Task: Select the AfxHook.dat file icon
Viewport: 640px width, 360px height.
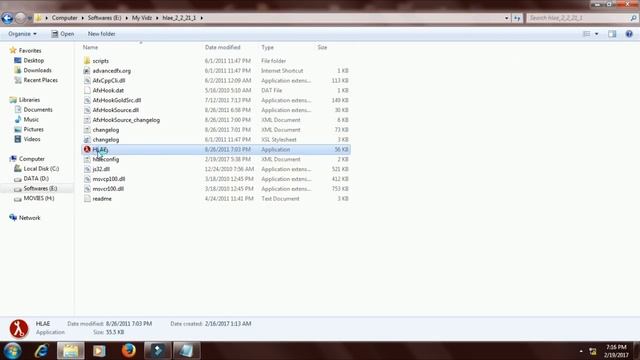Action: point(87,90)
